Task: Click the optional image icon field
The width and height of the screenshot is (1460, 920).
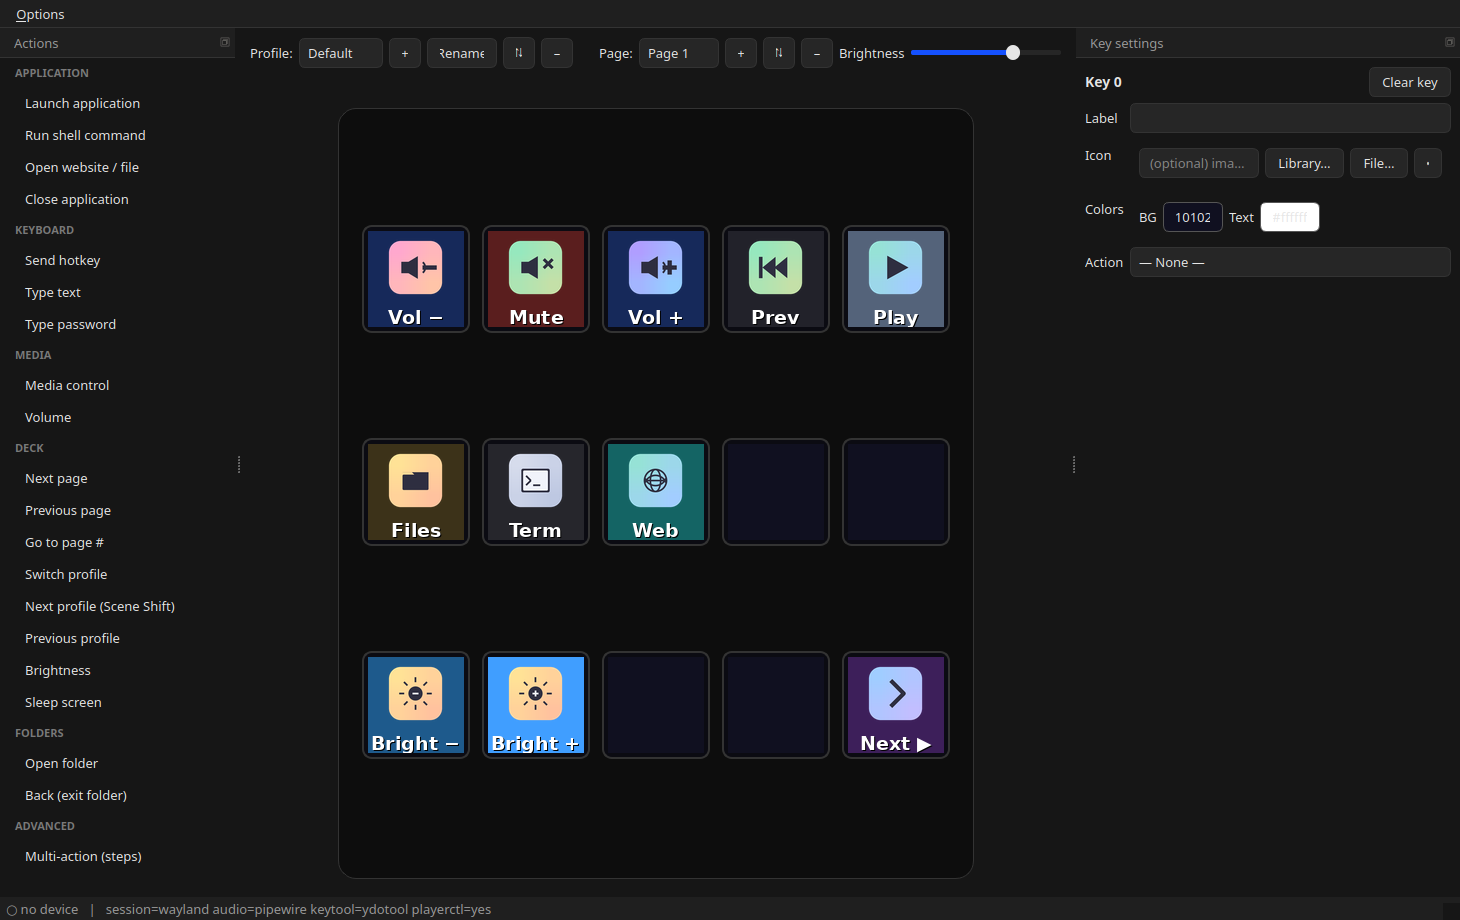Action: pos(1199,163)
